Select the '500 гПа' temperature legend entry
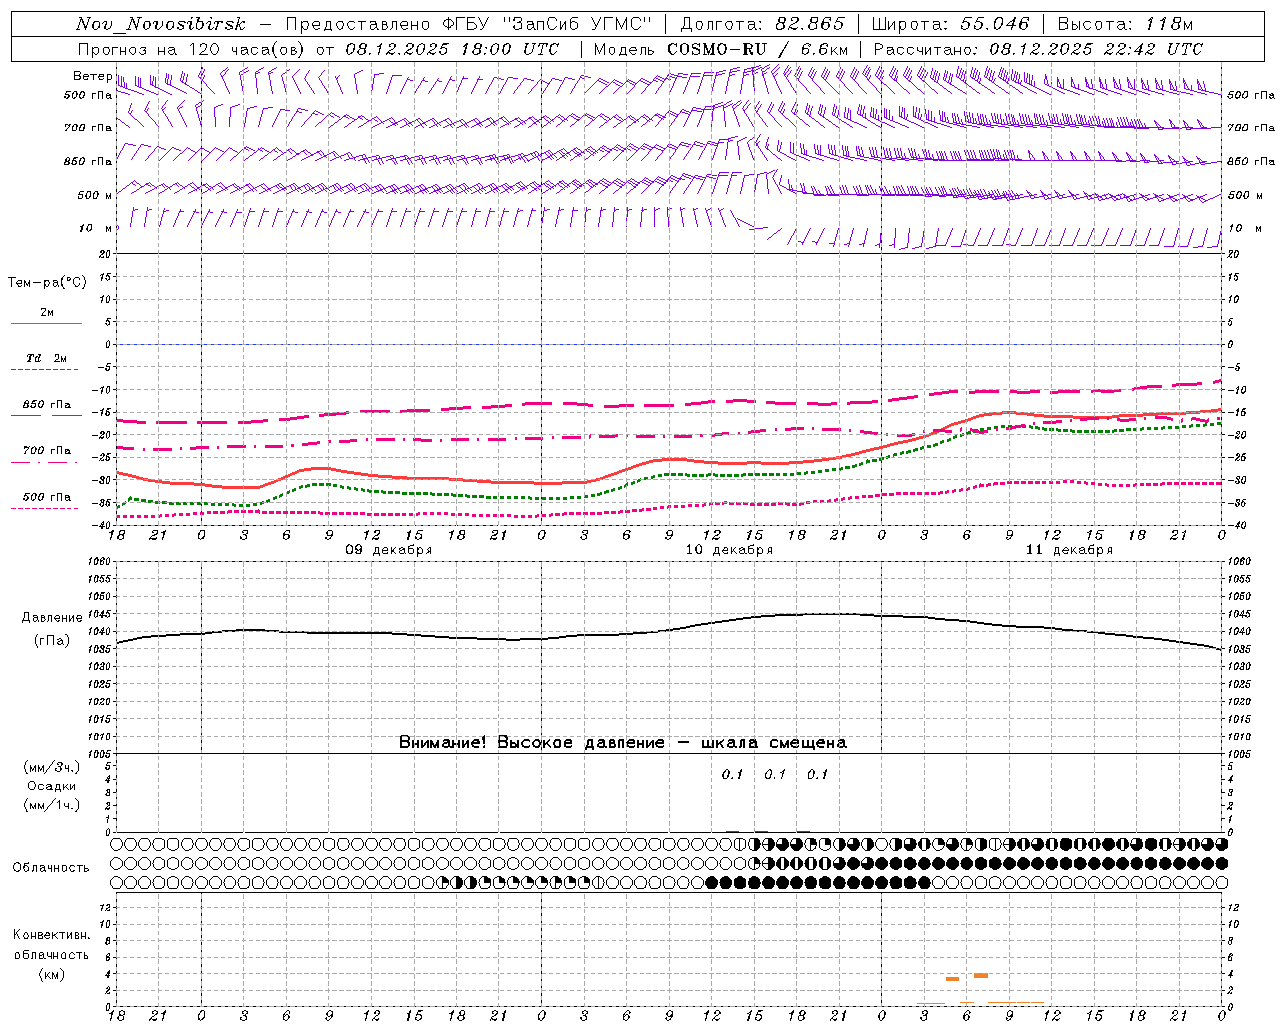This screenshot has height=1024, width=1280. 47,497
